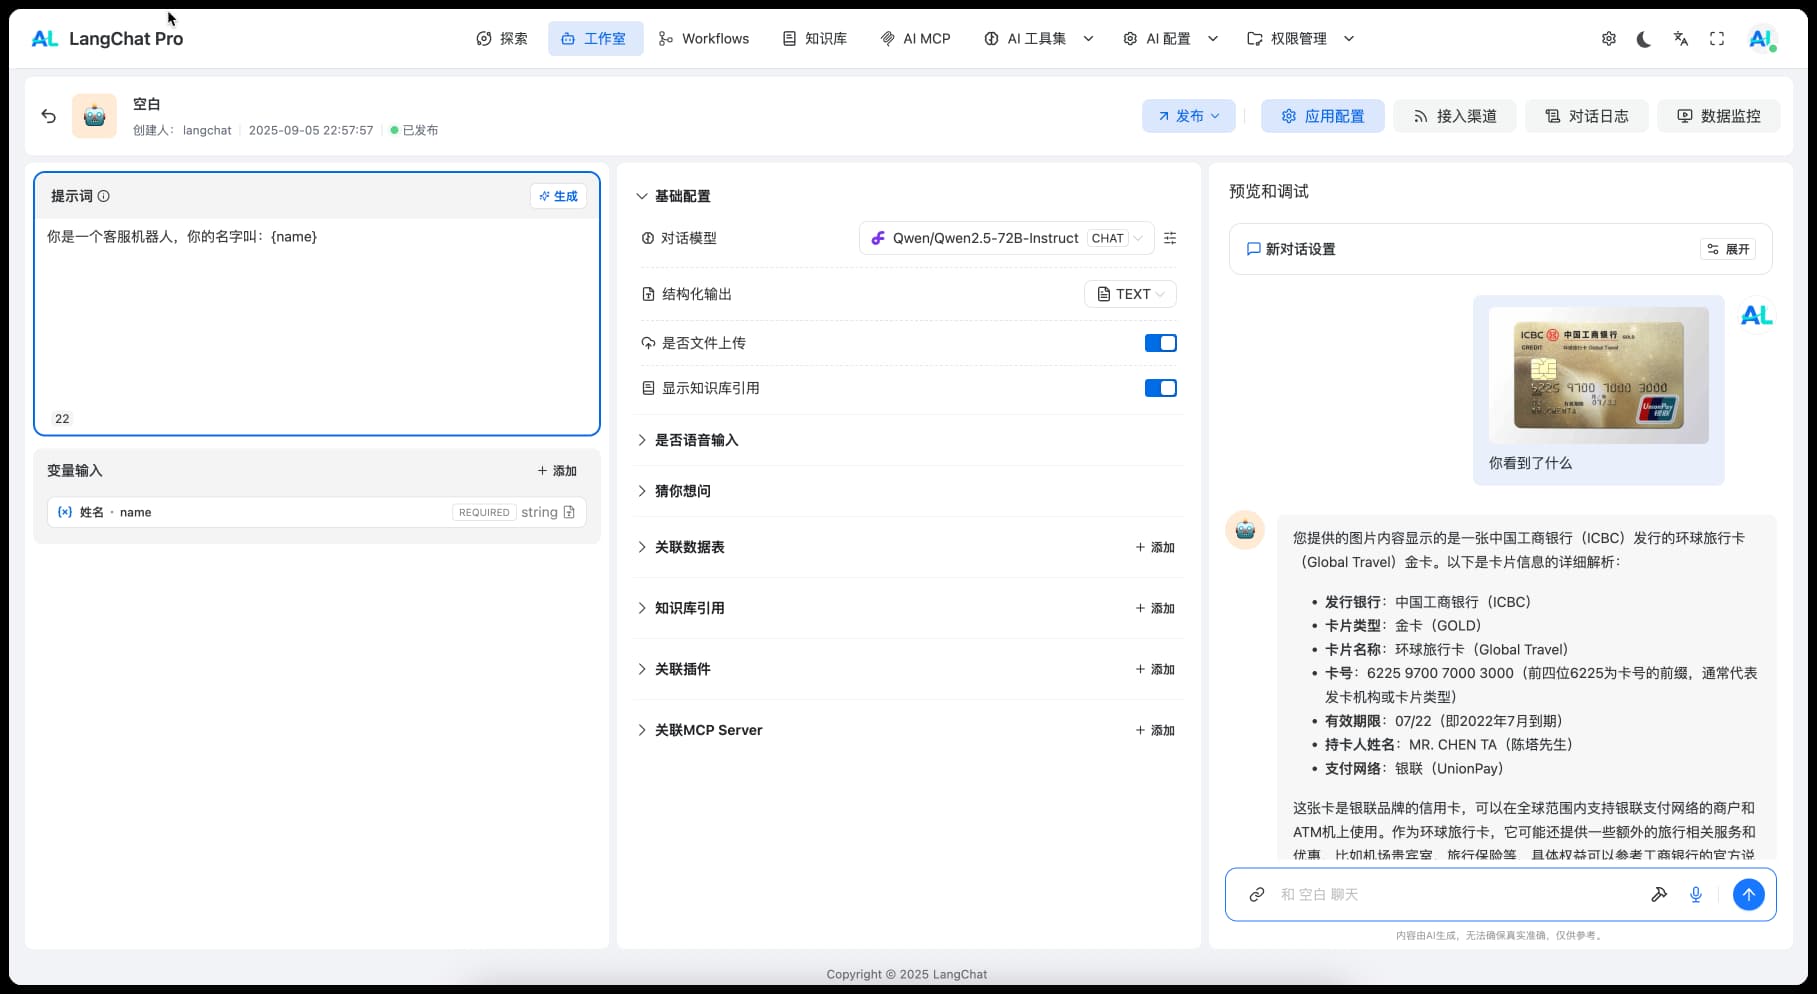Open the Workflows tab in navigation

click(x=704, y=39)
